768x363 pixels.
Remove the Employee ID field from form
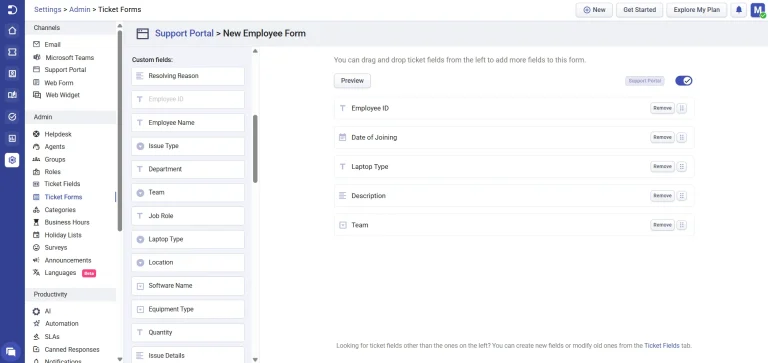pos(662,108)
